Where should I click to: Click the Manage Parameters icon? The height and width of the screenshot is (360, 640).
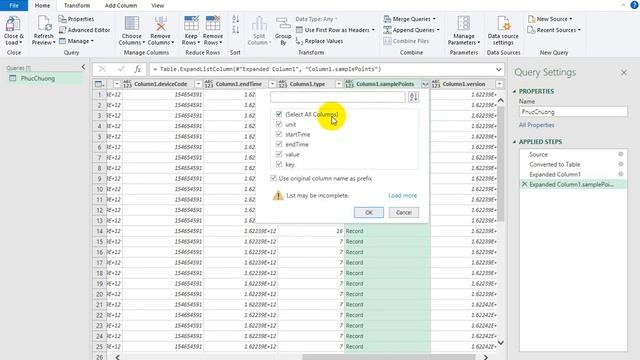tap(463, 24)
